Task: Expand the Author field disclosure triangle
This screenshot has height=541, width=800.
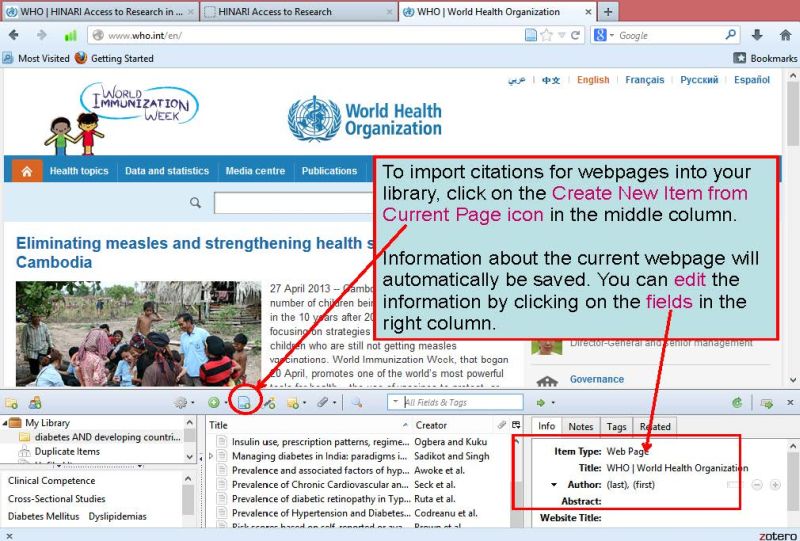Action: pyautogui.click(x=555, y=484)
